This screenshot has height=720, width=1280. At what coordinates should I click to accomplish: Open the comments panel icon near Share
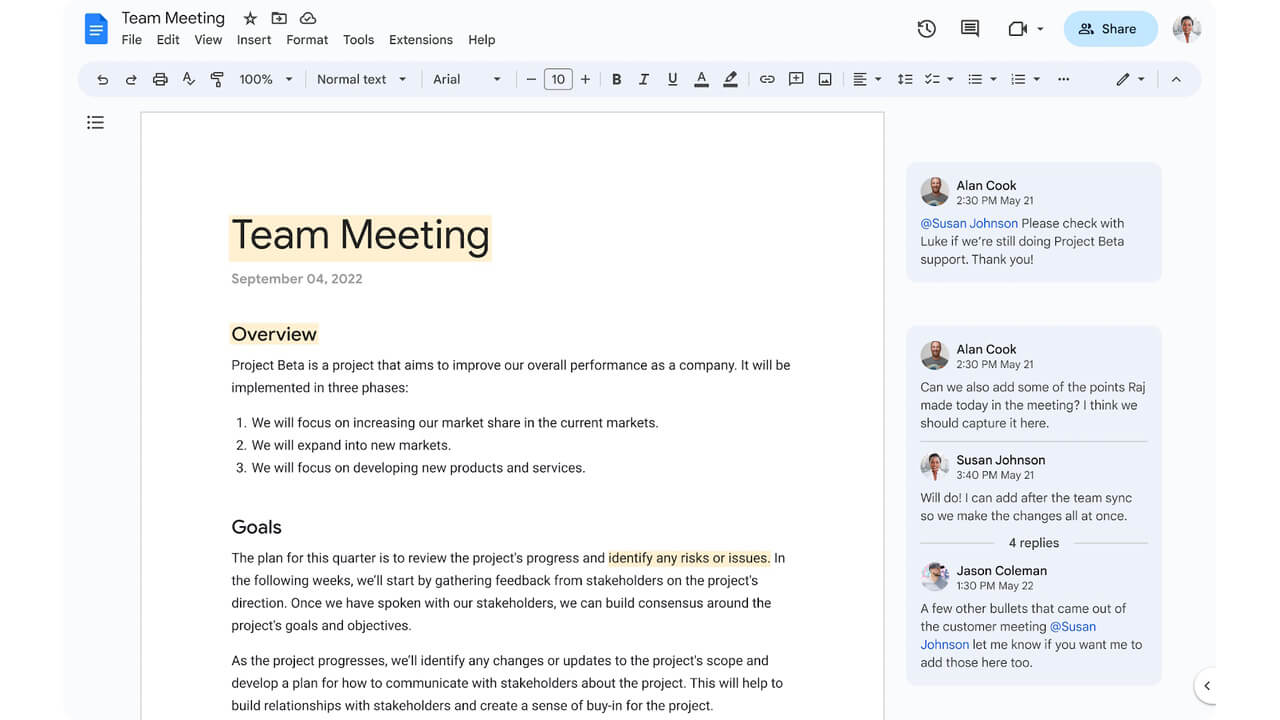coord(969,29)
